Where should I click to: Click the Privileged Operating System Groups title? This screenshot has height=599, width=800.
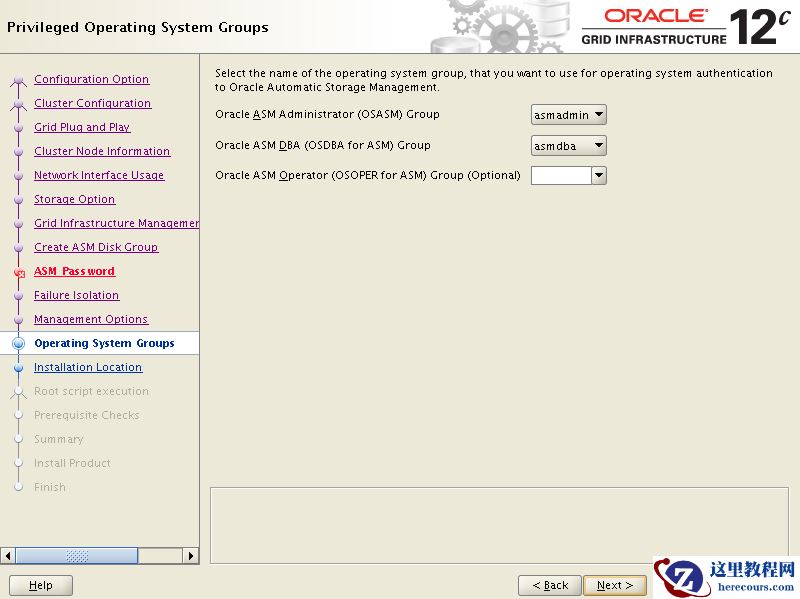138,28
